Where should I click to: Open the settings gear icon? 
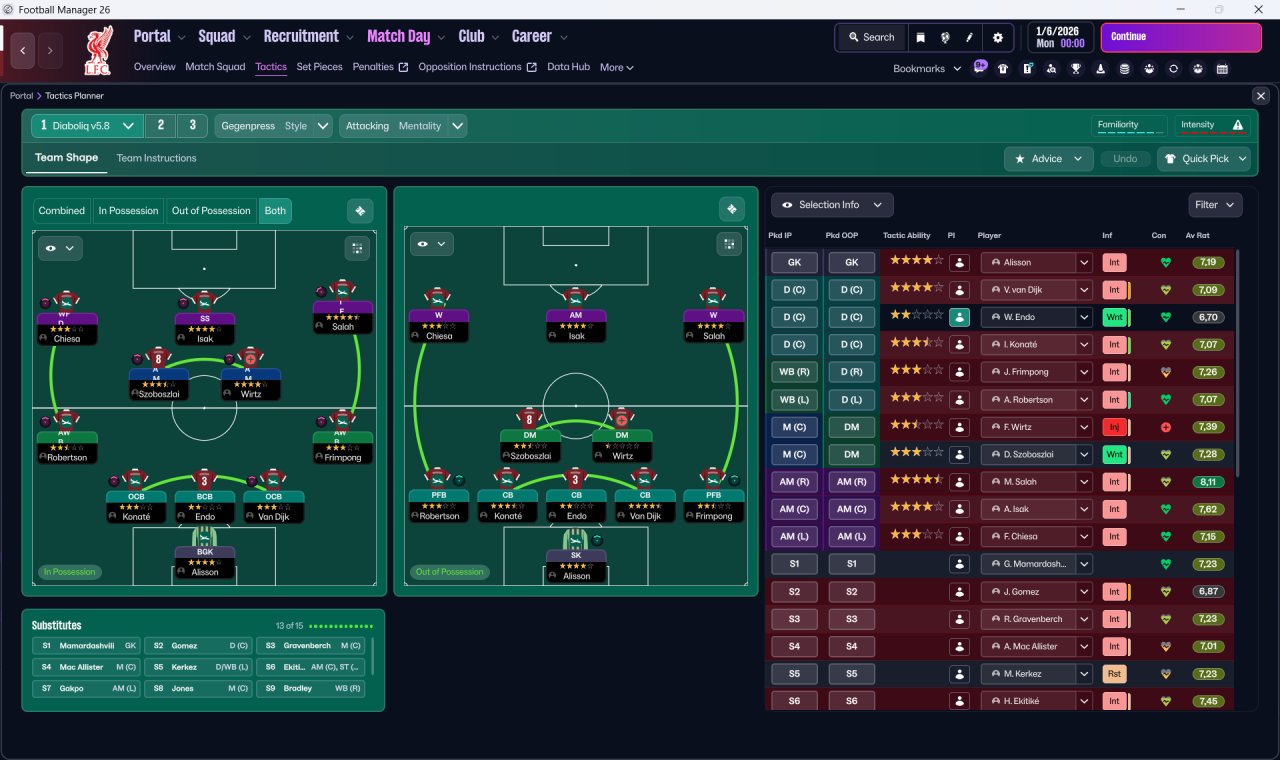tap(997, 37)
